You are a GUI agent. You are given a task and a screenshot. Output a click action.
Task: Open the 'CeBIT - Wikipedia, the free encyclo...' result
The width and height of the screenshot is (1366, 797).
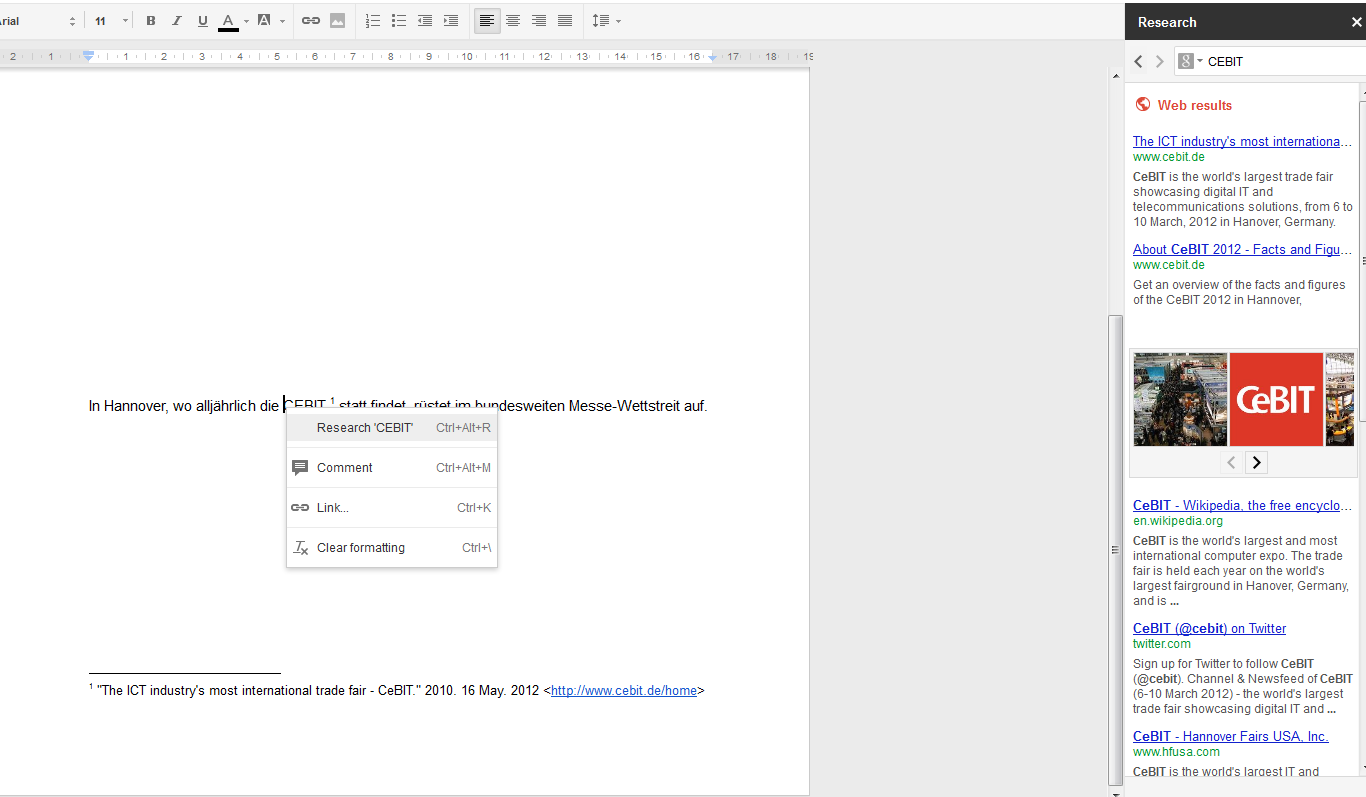[x=1243, y=506]
